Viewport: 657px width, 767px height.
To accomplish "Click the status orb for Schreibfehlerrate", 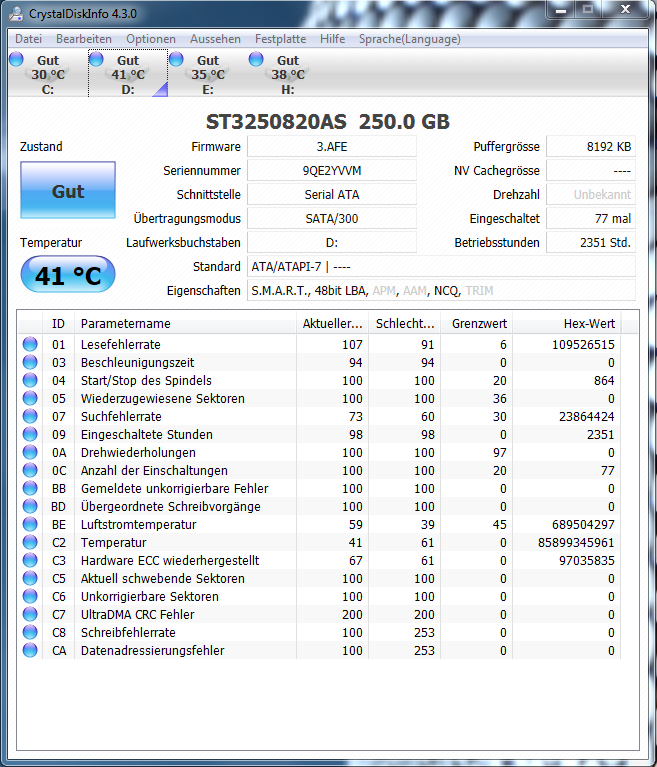I will 30,632.
